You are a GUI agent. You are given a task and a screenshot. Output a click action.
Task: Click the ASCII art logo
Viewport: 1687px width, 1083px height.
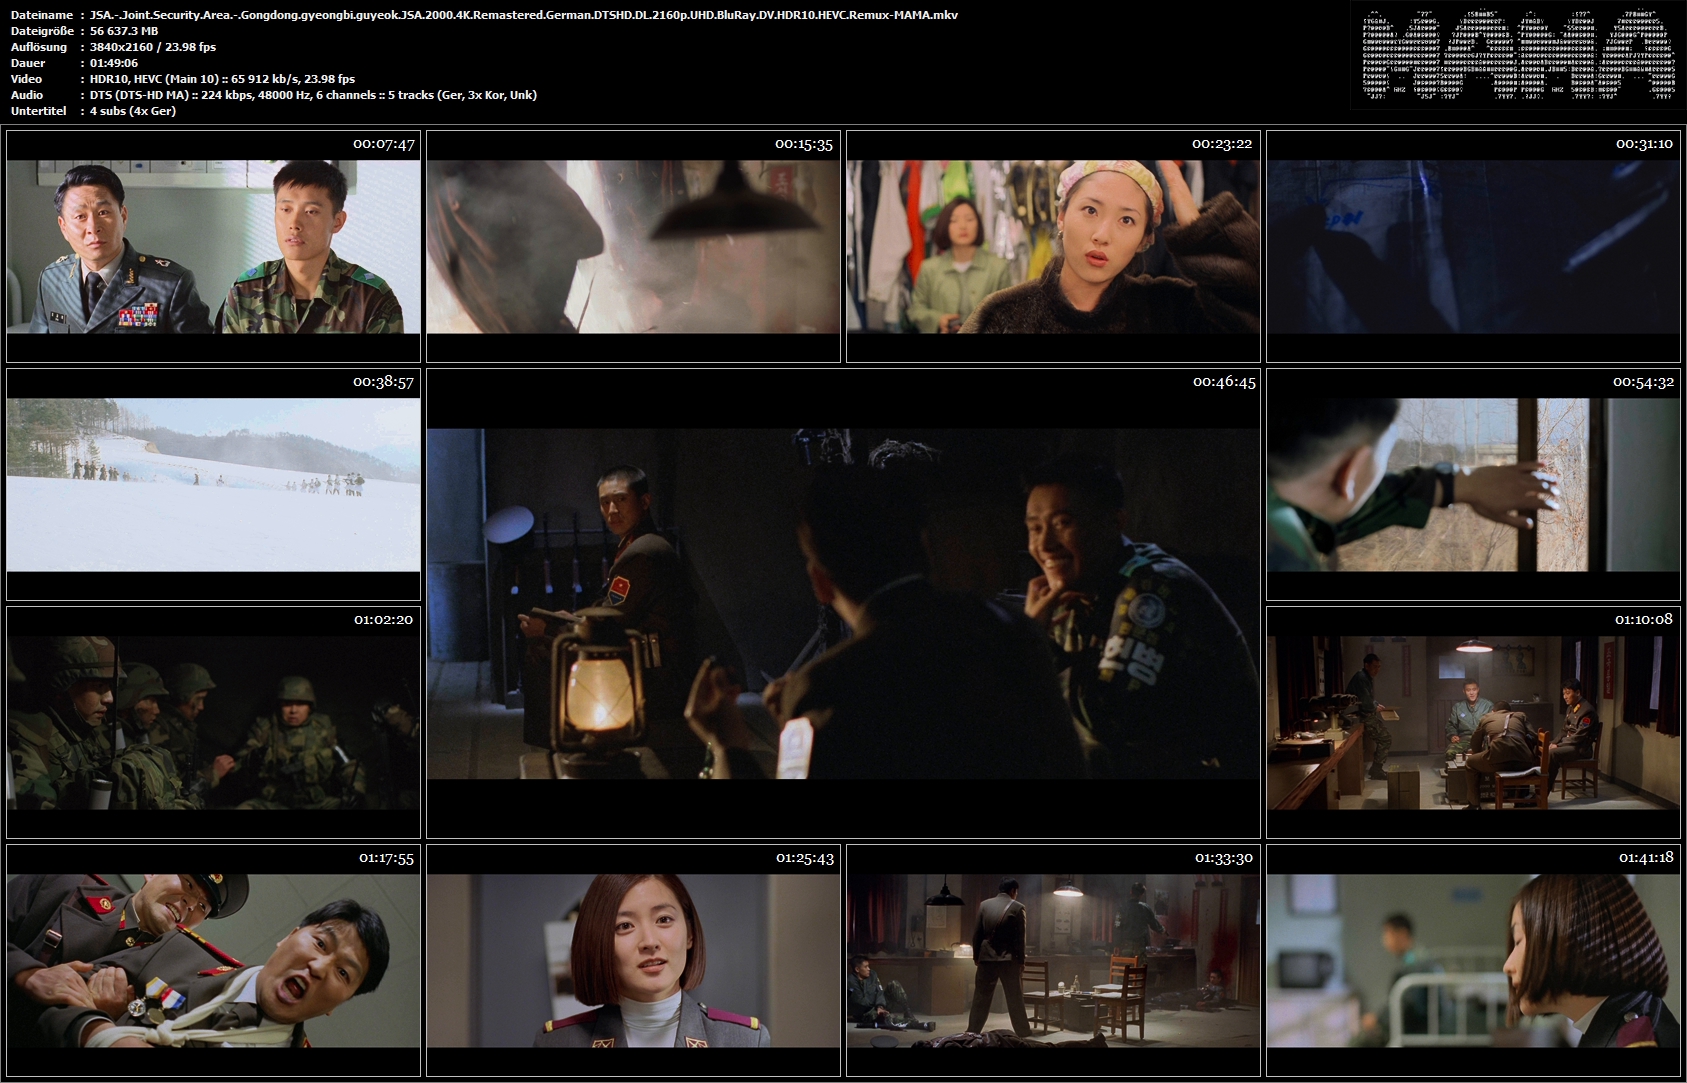[1518, 56]
